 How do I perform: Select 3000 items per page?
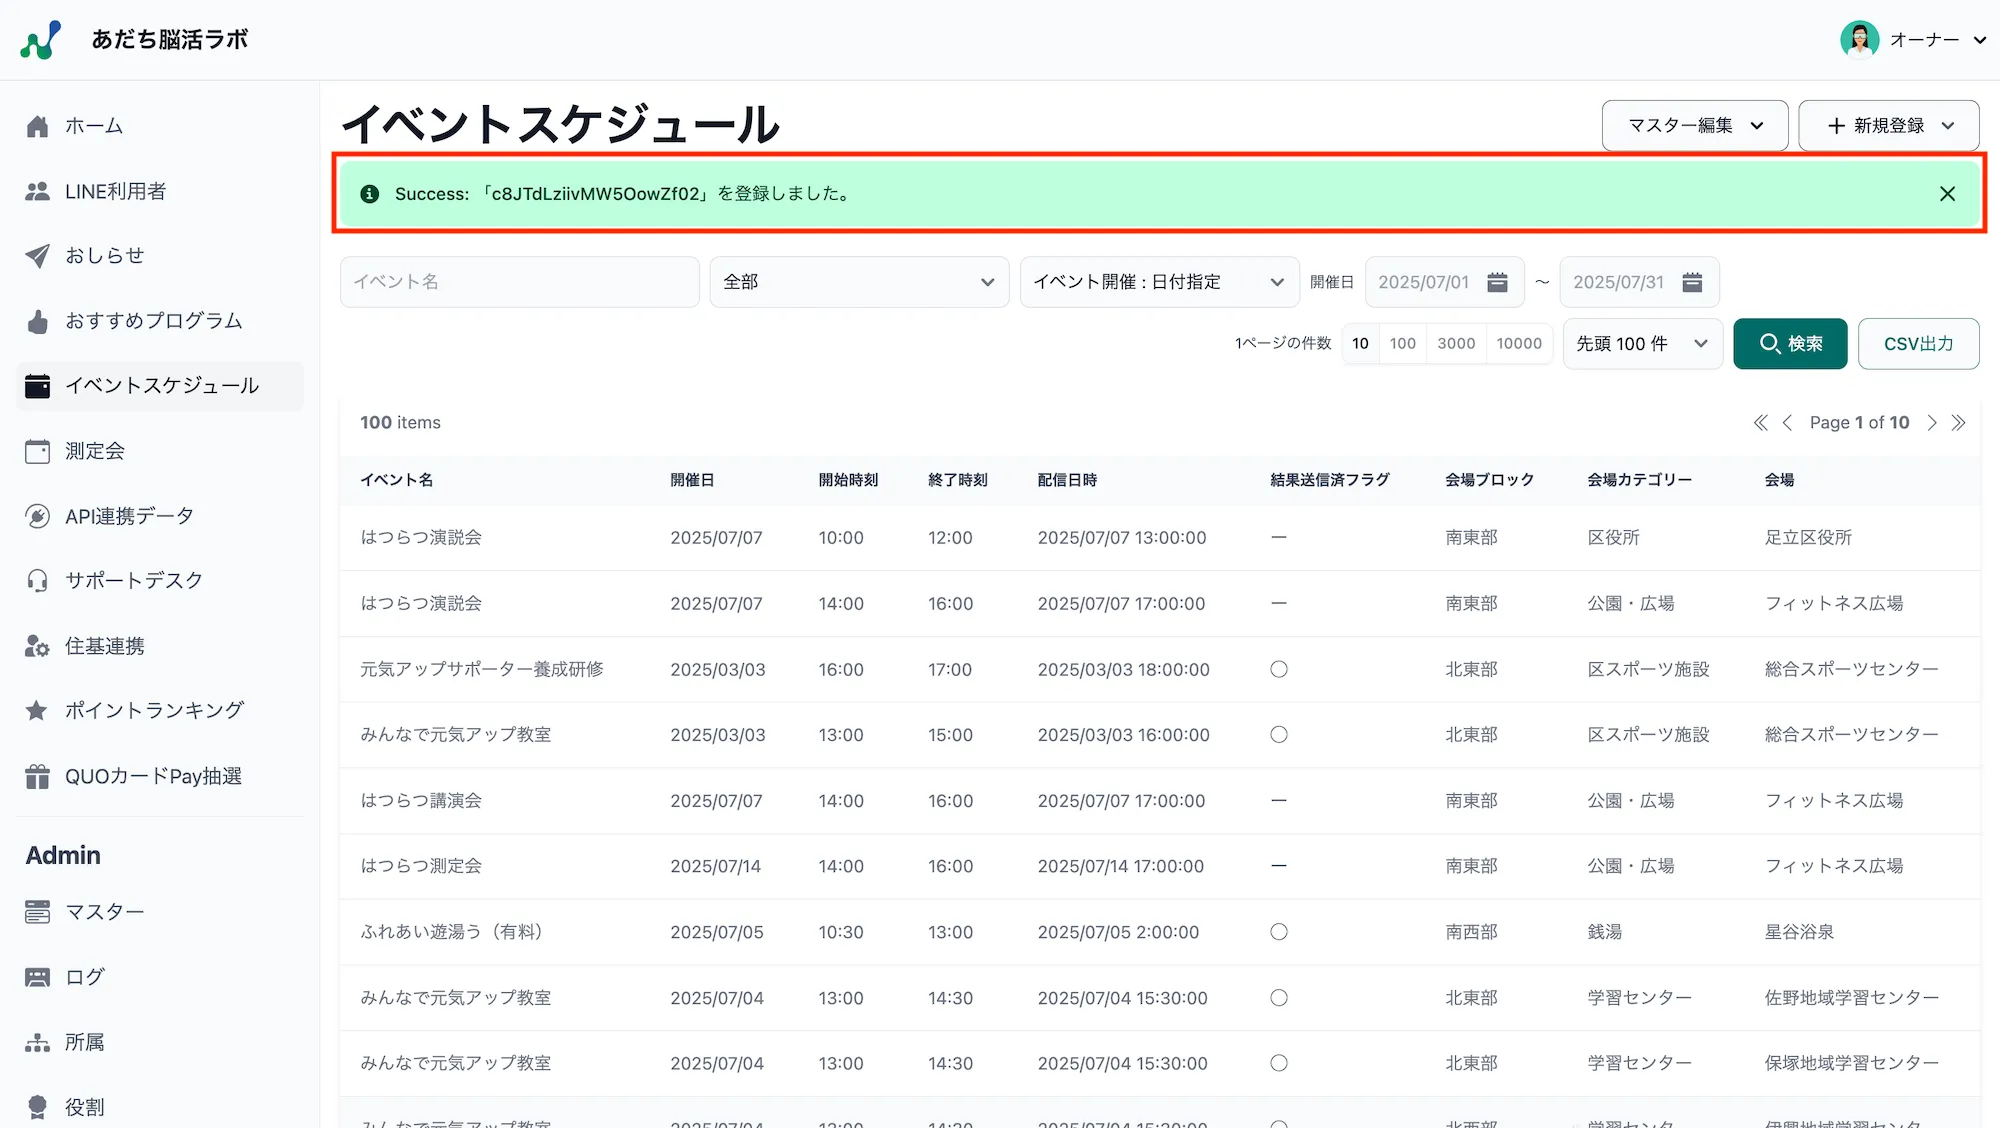[1456, 343]
